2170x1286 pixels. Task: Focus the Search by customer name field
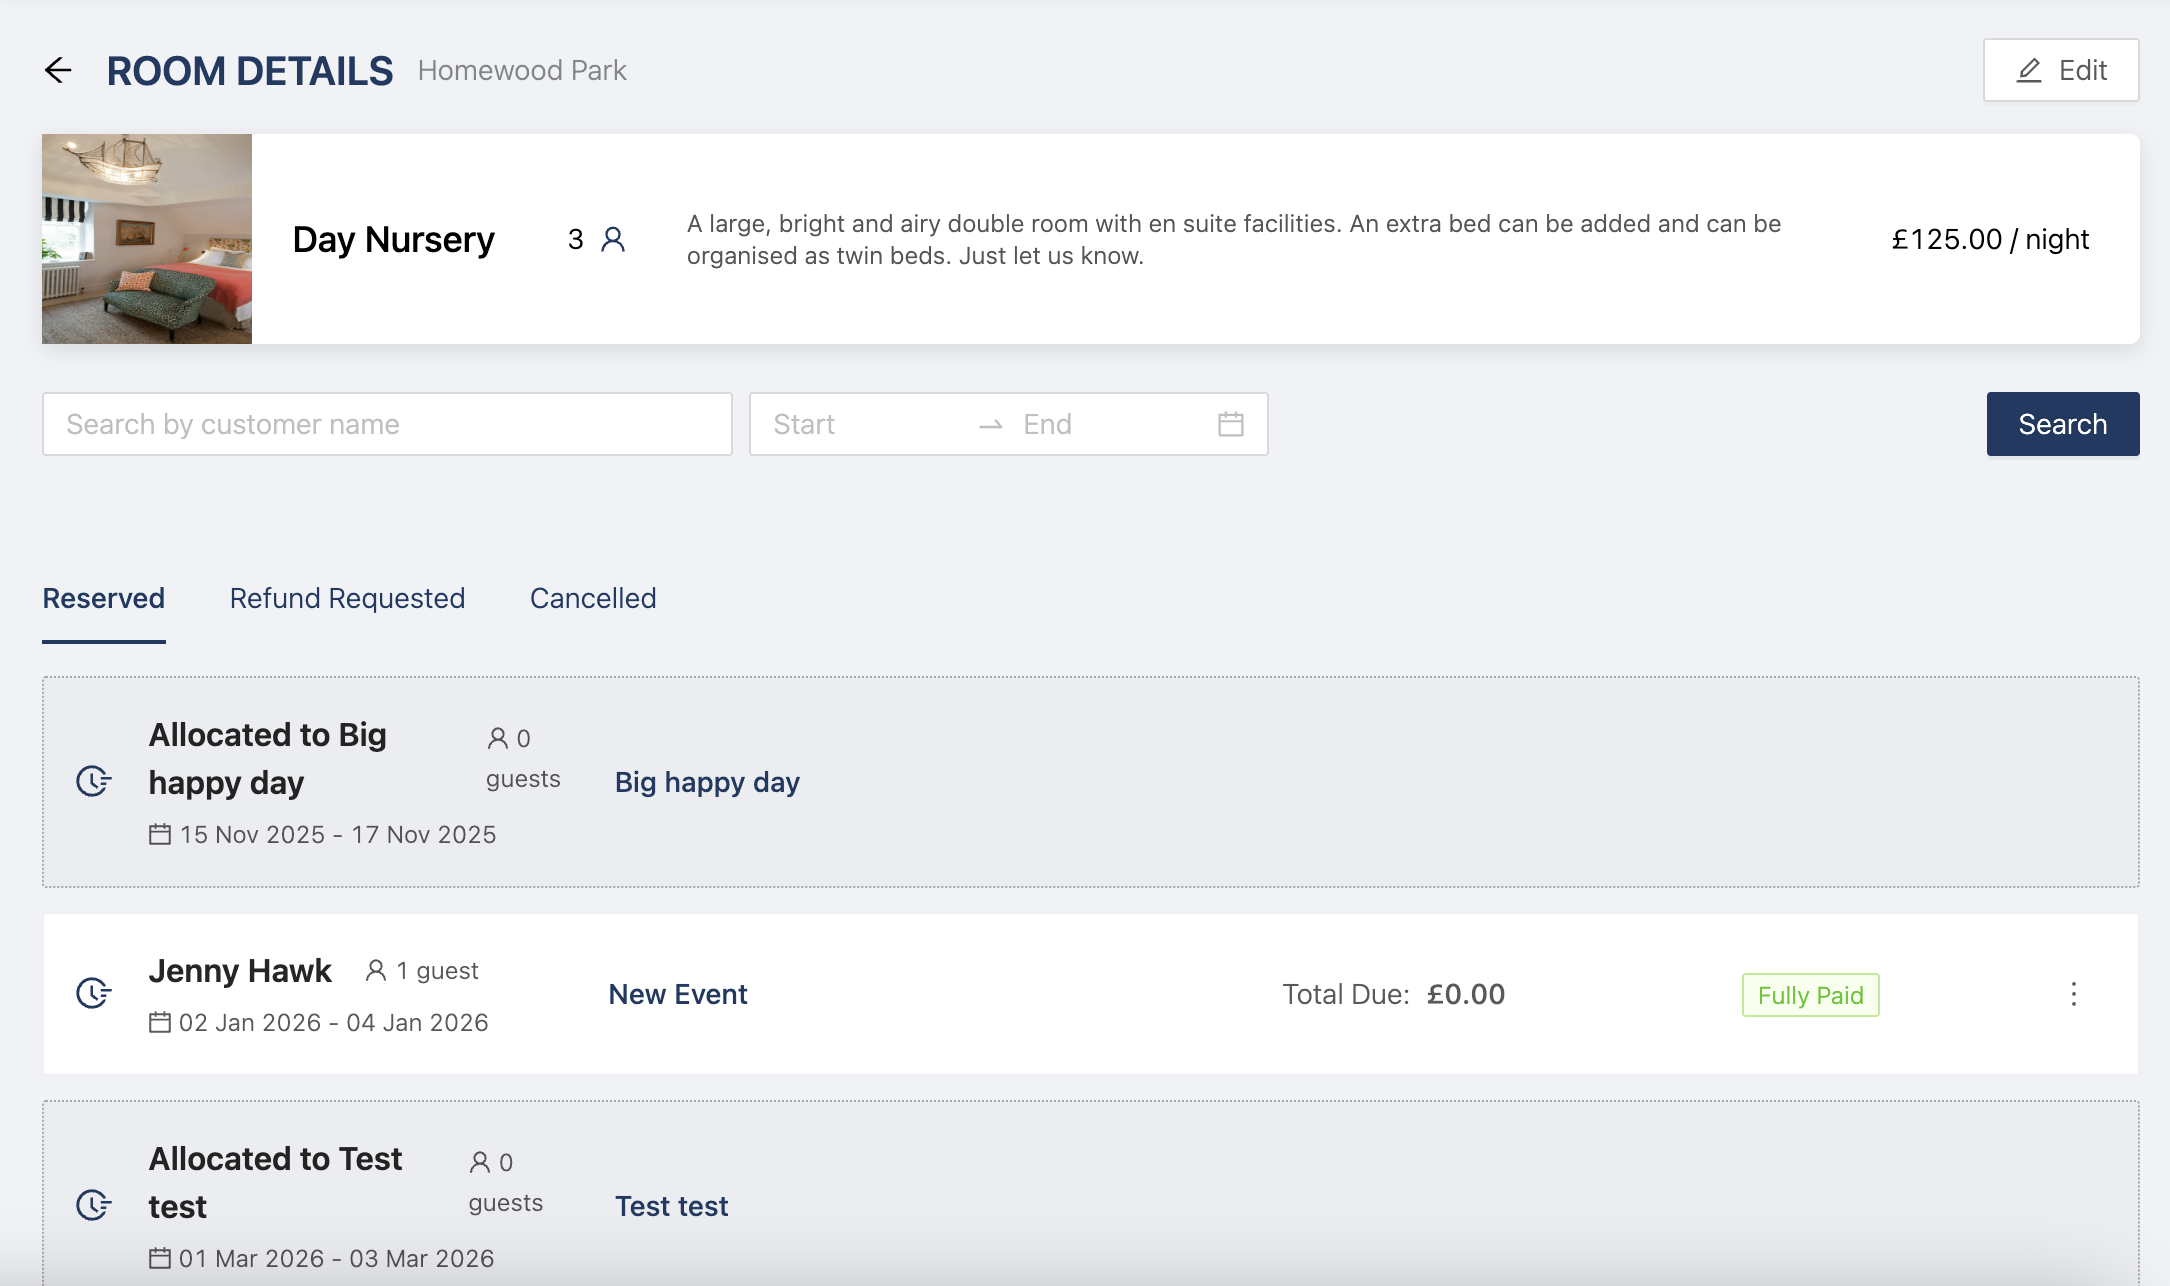387,424
